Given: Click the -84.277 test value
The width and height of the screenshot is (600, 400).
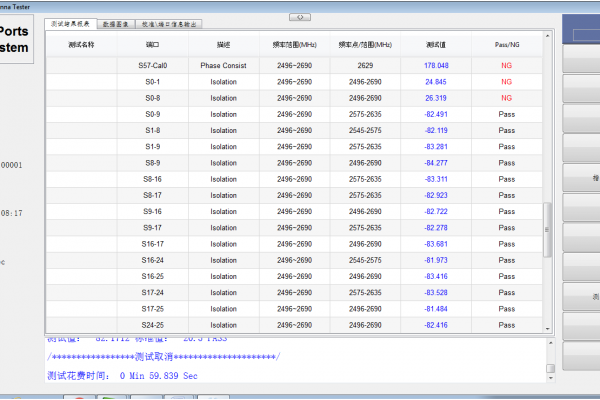Looking at the screenshot, I should click(436, 163).
